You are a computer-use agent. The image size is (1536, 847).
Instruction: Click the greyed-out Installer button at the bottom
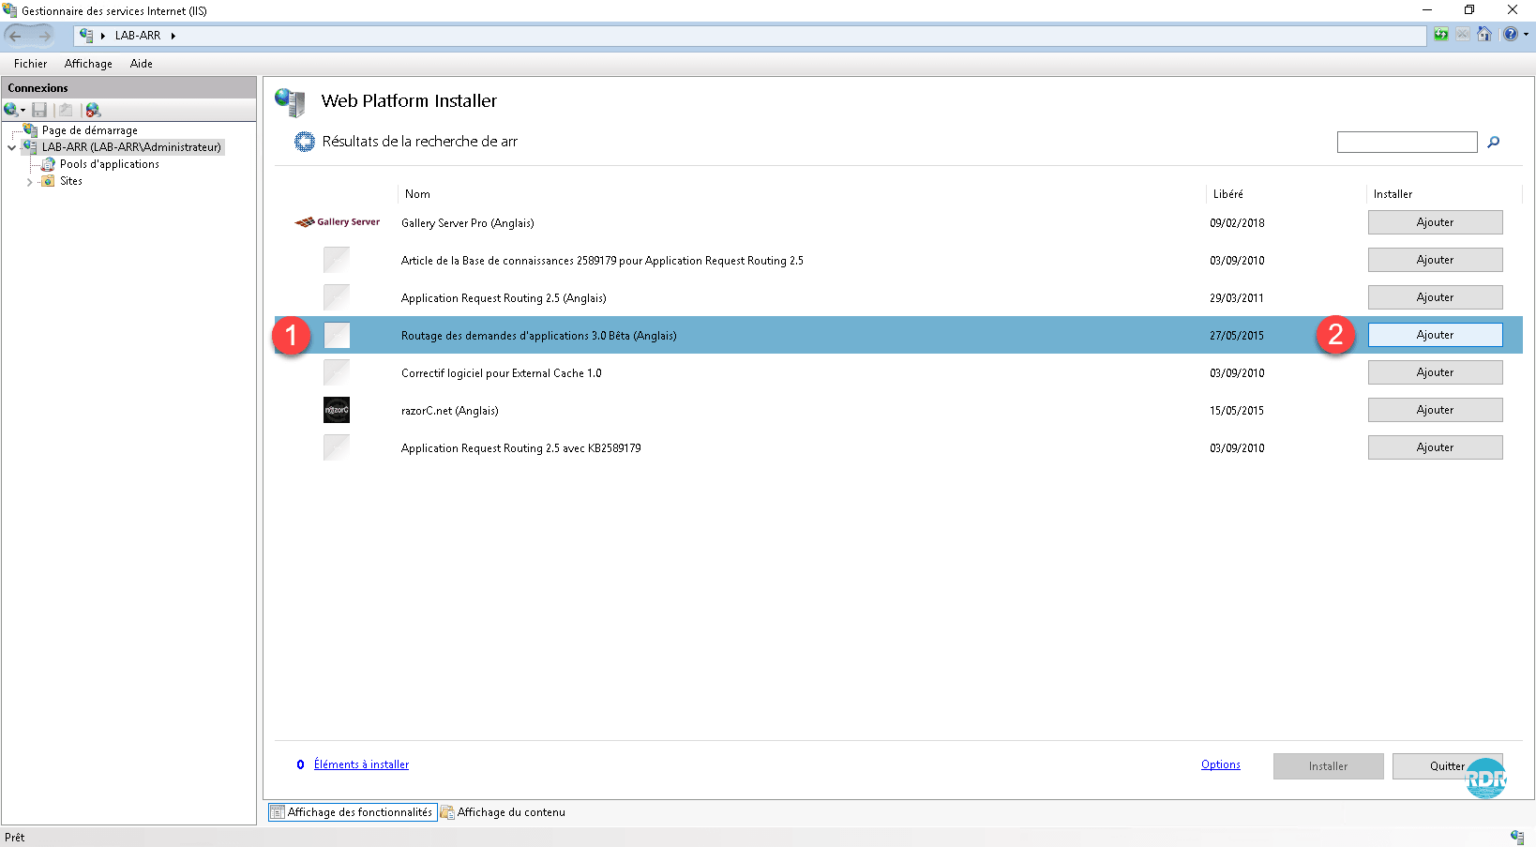(1328, 766)
